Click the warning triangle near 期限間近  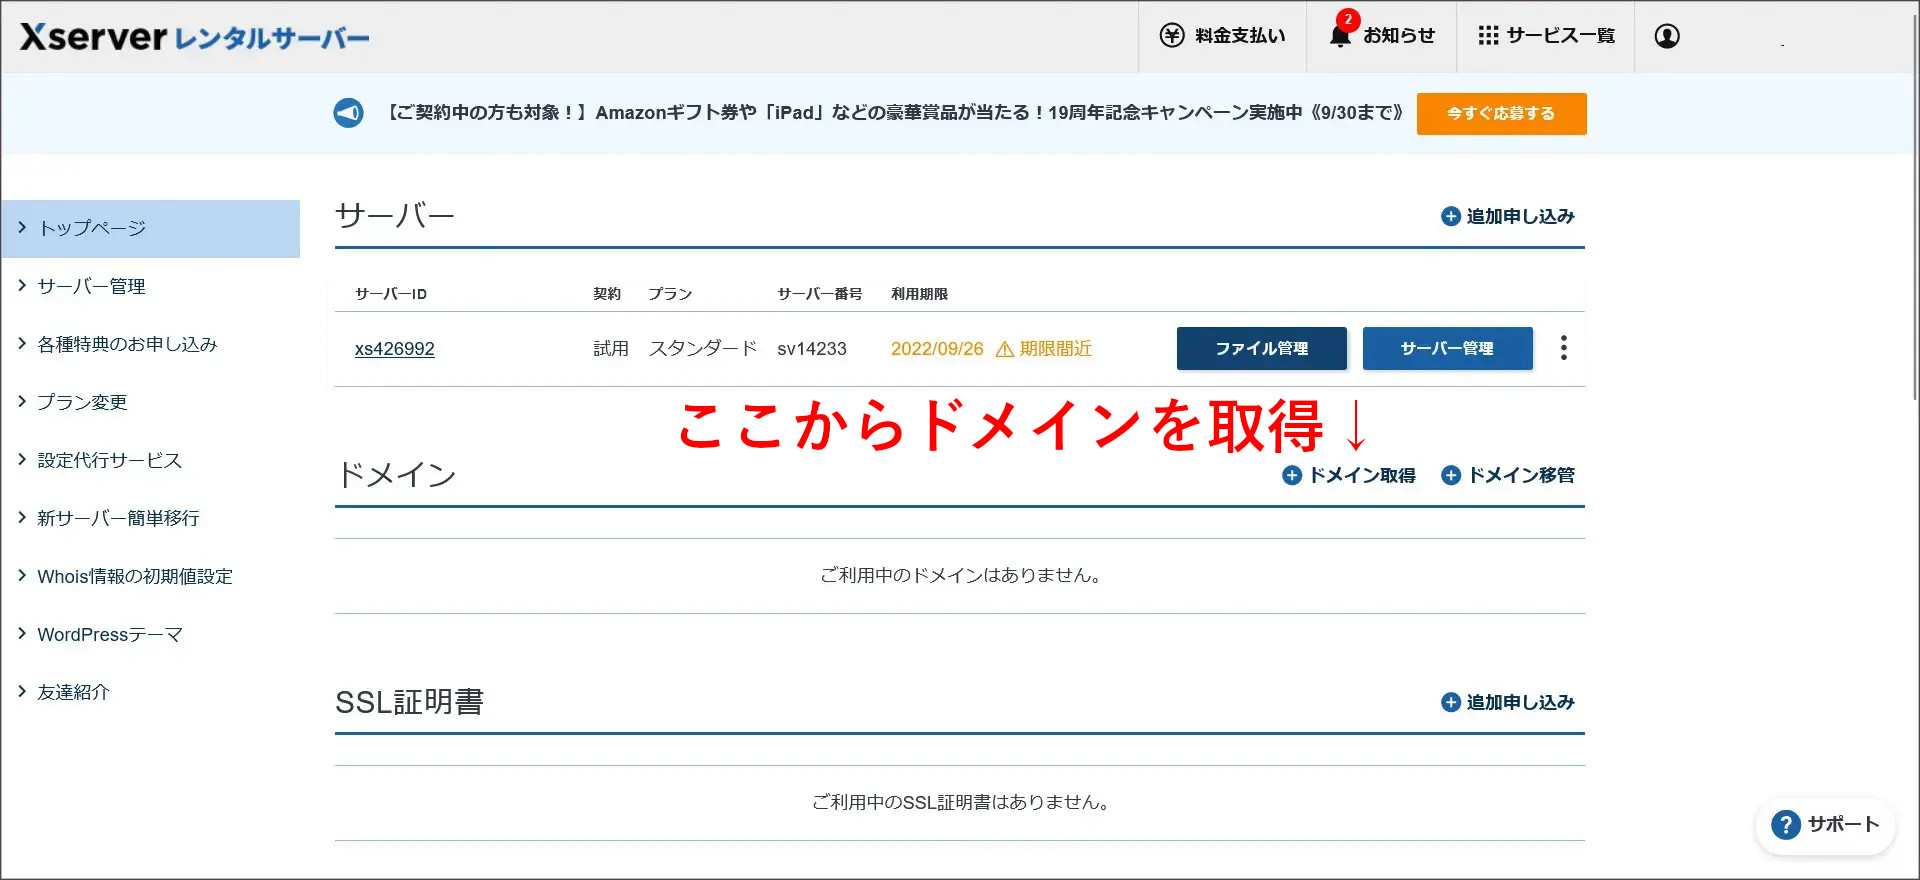click(x=1005, y=349)
